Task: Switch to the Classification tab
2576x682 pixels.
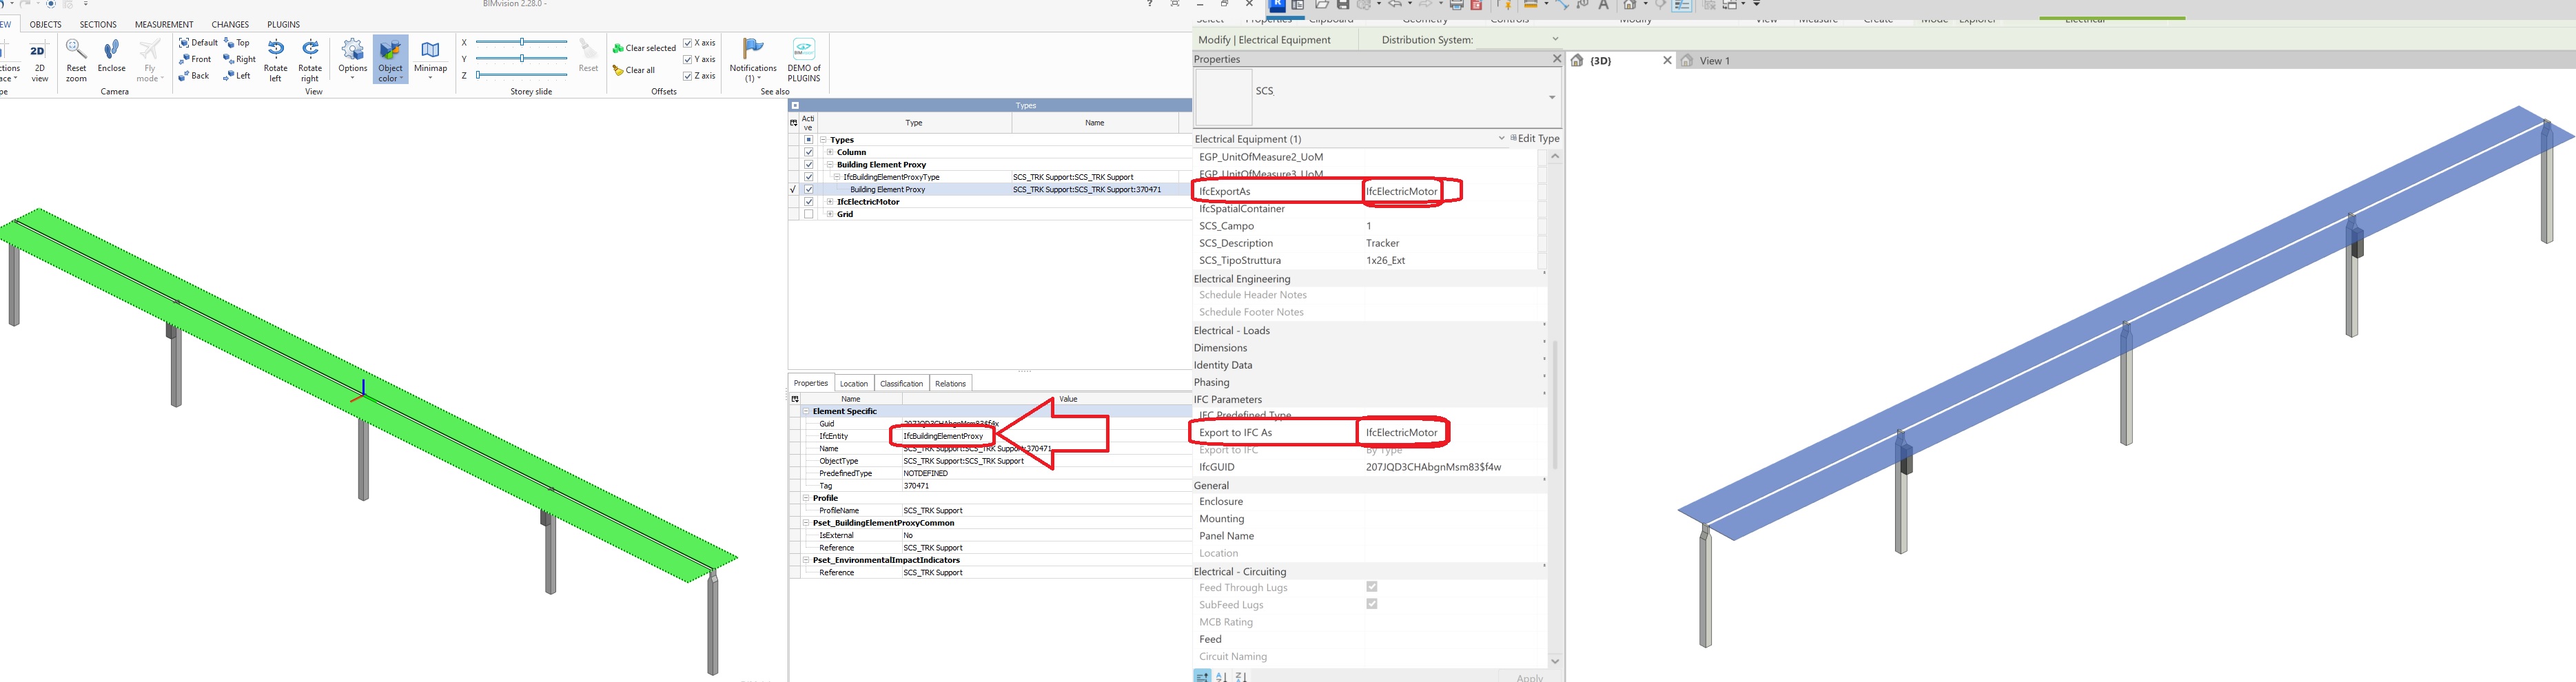Action: (x=901, y=382)
